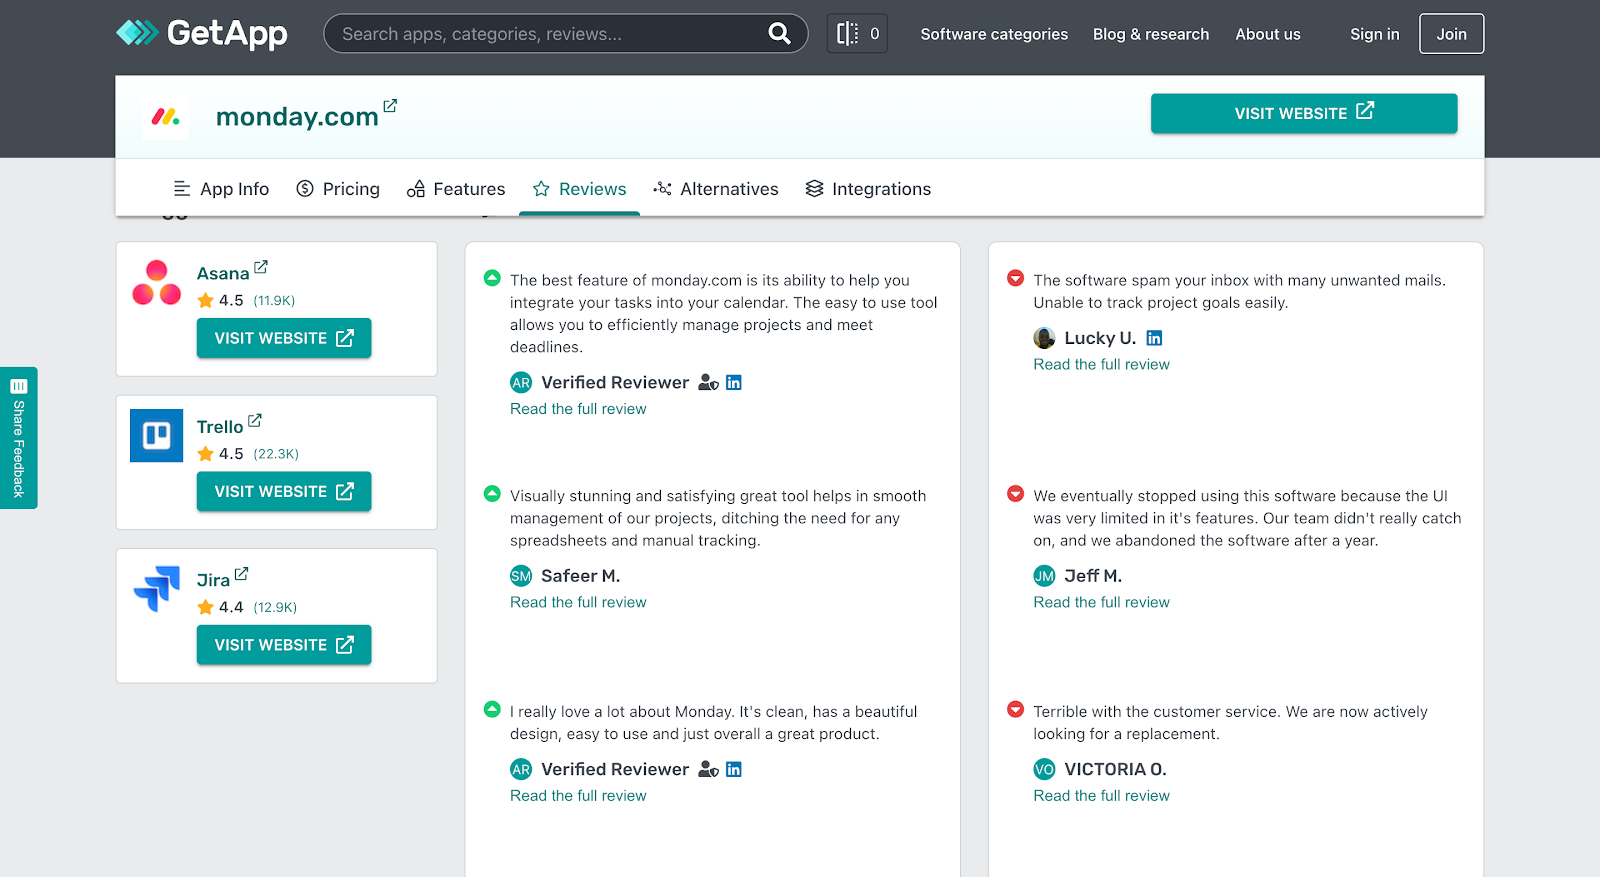This screenshot has width=1600, height=877.
Task: Click the Safeer M. reviewer name
Action: (581, 576)
